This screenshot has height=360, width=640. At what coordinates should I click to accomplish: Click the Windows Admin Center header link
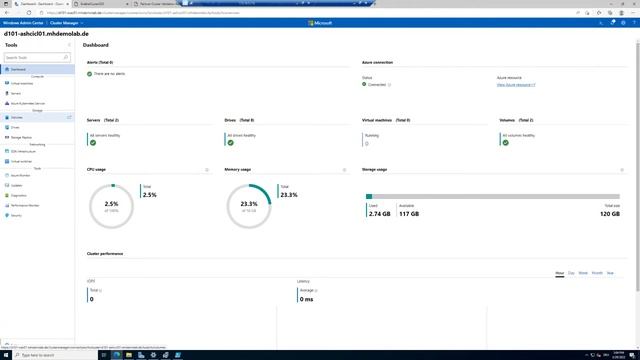coord(23,23)
